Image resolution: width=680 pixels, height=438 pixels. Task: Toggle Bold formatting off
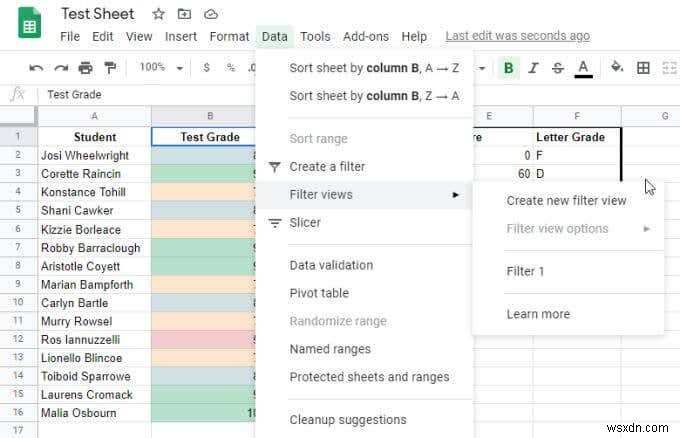509,68
